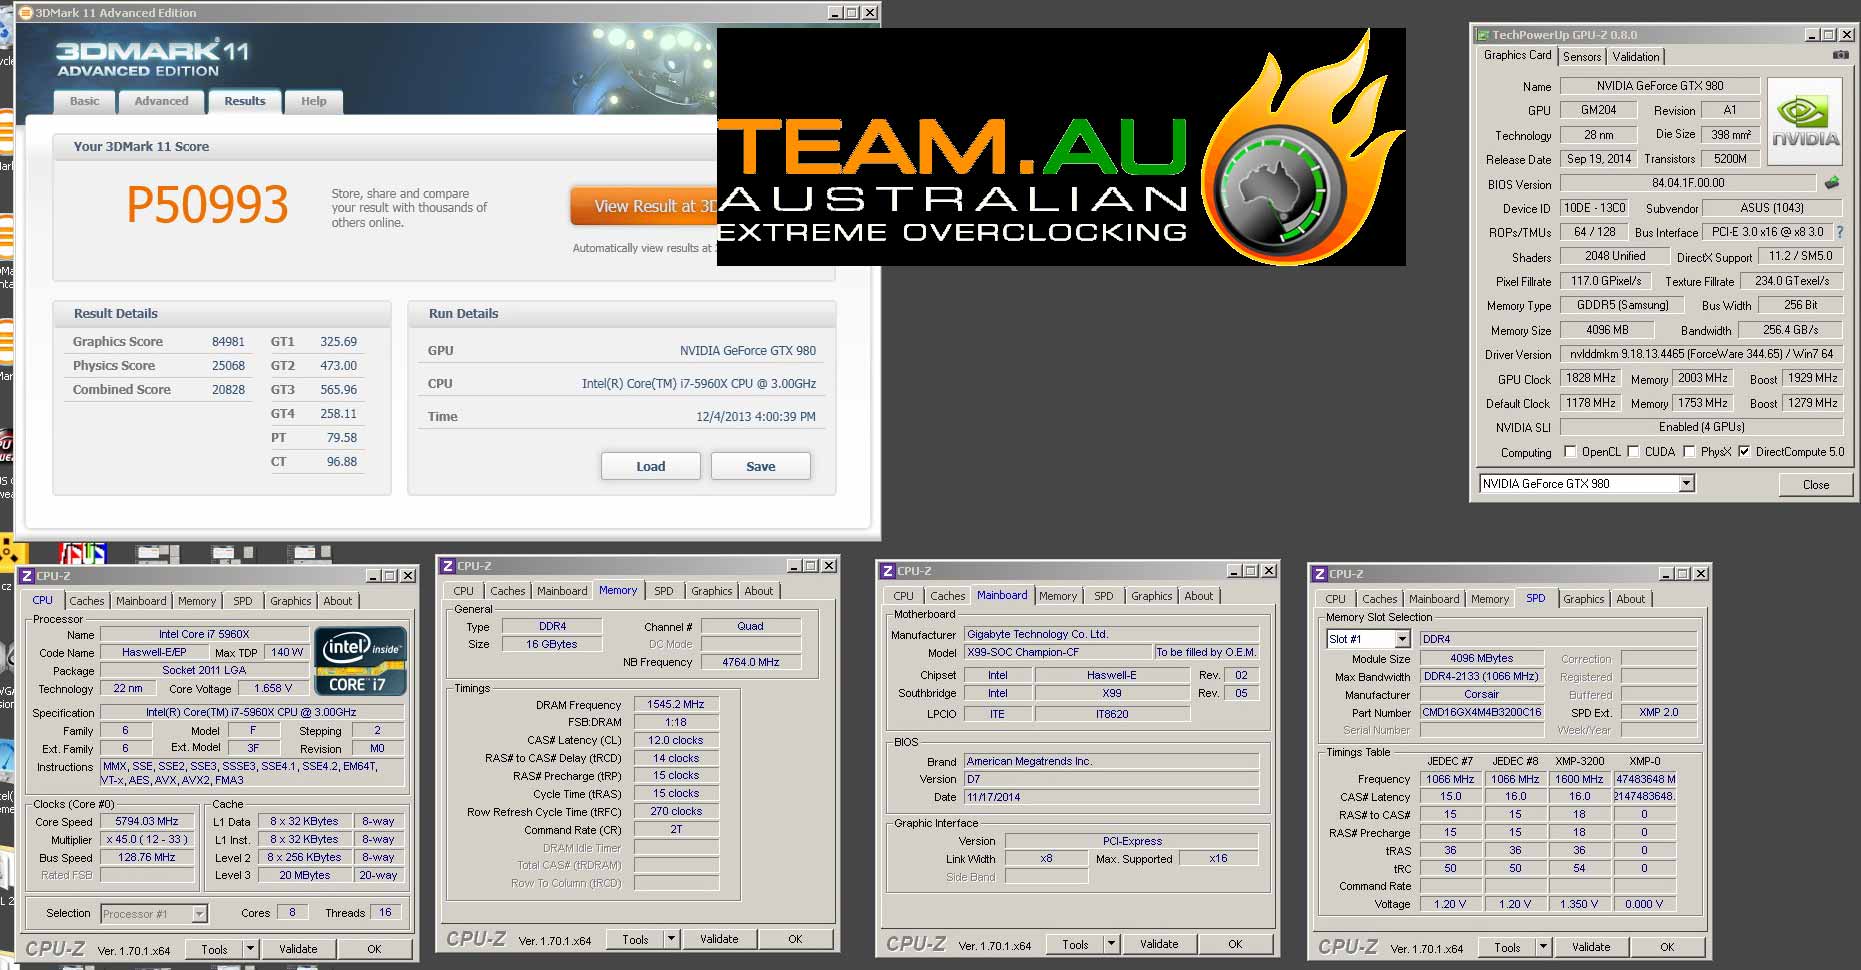Enable the OpenCL checkbox
1861x970 pixels.
1570,452
